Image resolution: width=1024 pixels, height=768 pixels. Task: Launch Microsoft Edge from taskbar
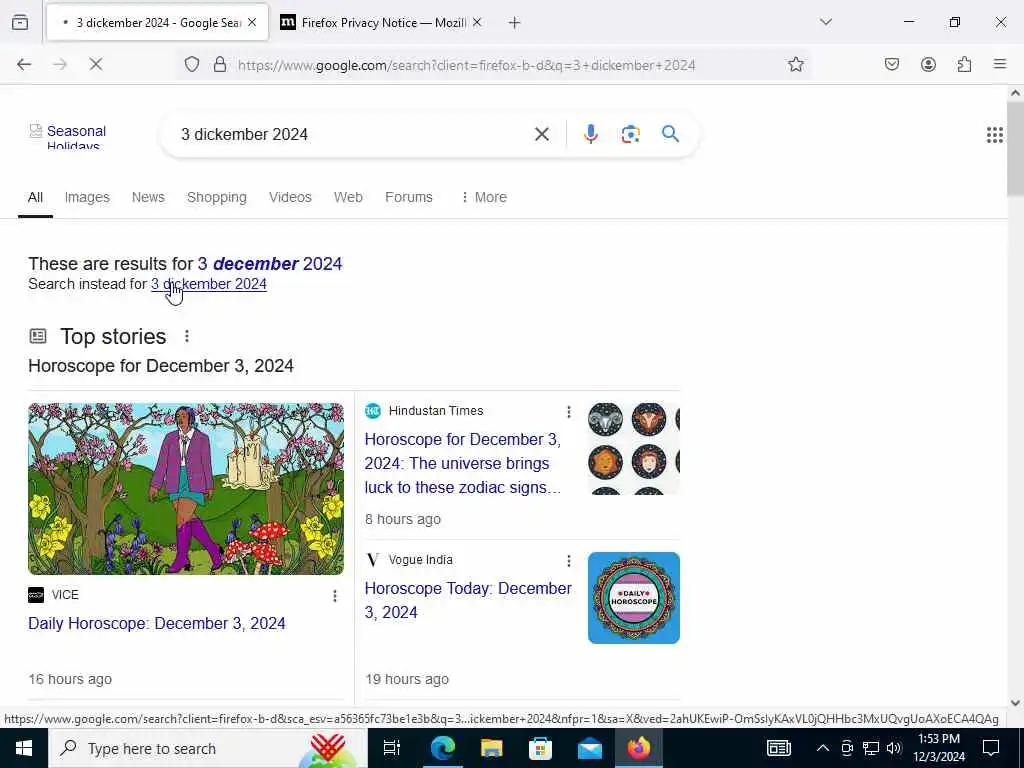pyautogui.click(x=442, y=748)
